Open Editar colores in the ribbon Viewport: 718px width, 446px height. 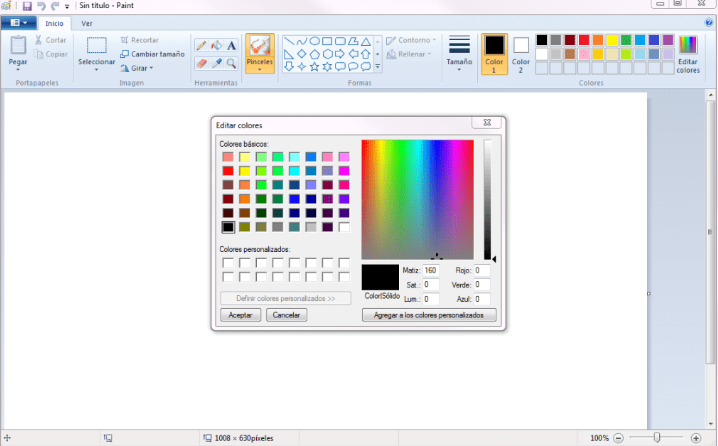click(x=687, y=53)
